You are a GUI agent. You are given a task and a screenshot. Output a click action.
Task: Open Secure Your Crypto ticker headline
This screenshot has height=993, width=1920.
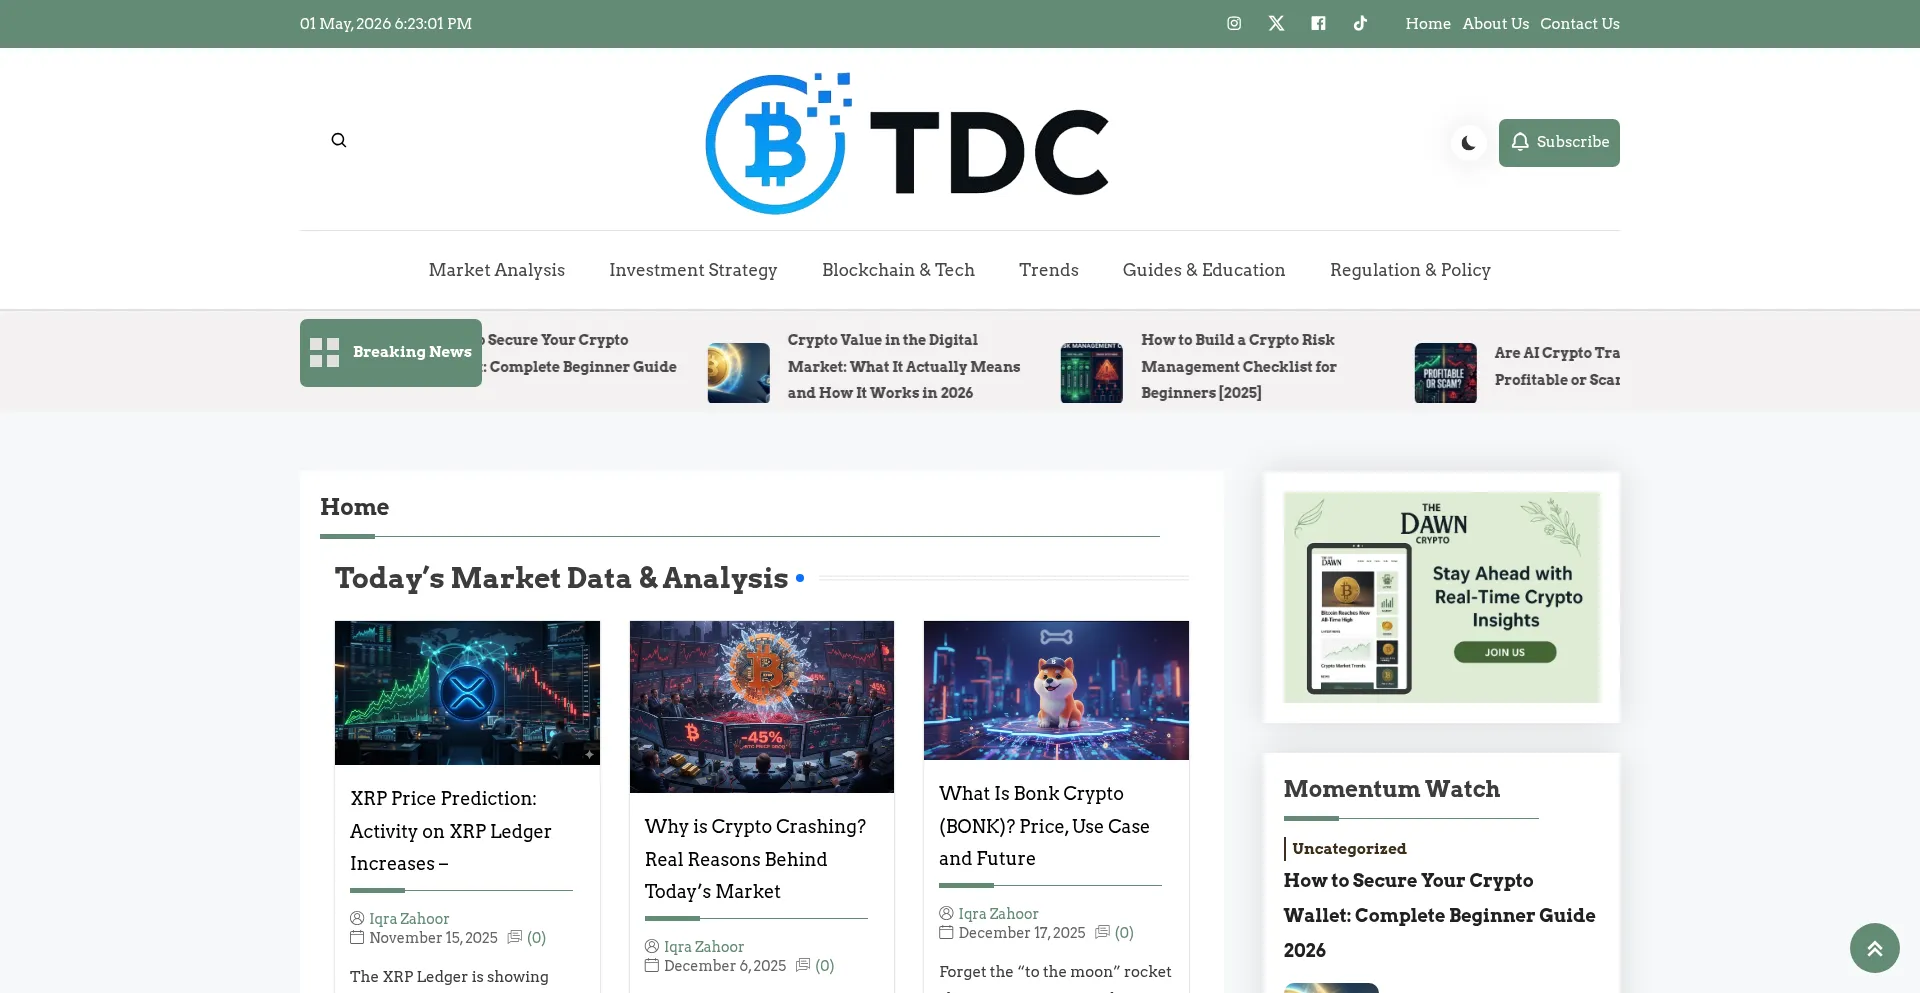581,353
